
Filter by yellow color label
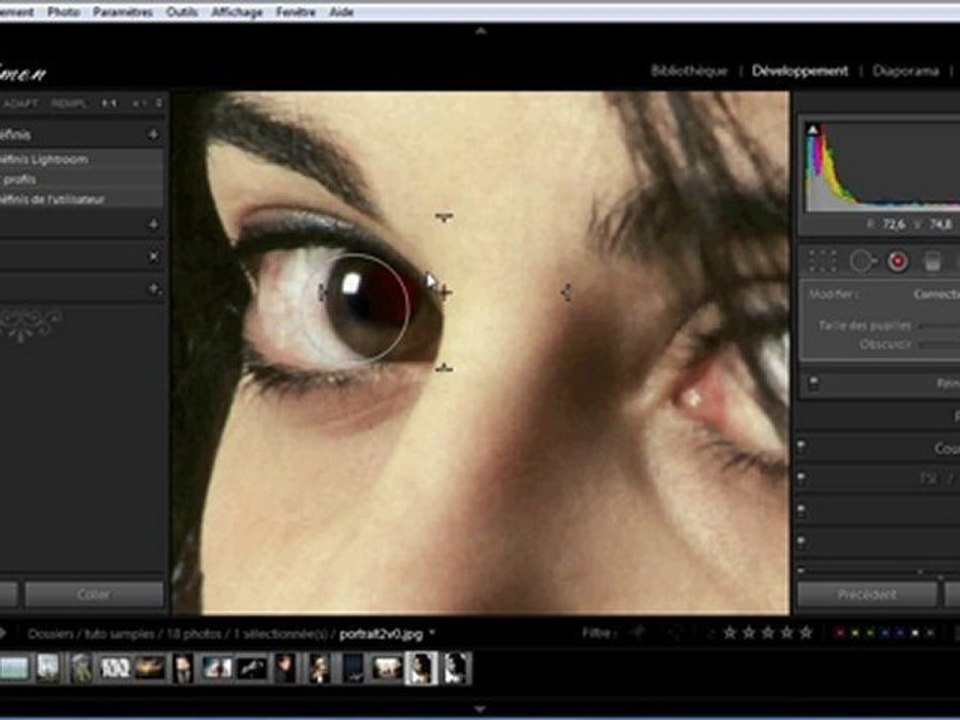click(x=855, y=633)
